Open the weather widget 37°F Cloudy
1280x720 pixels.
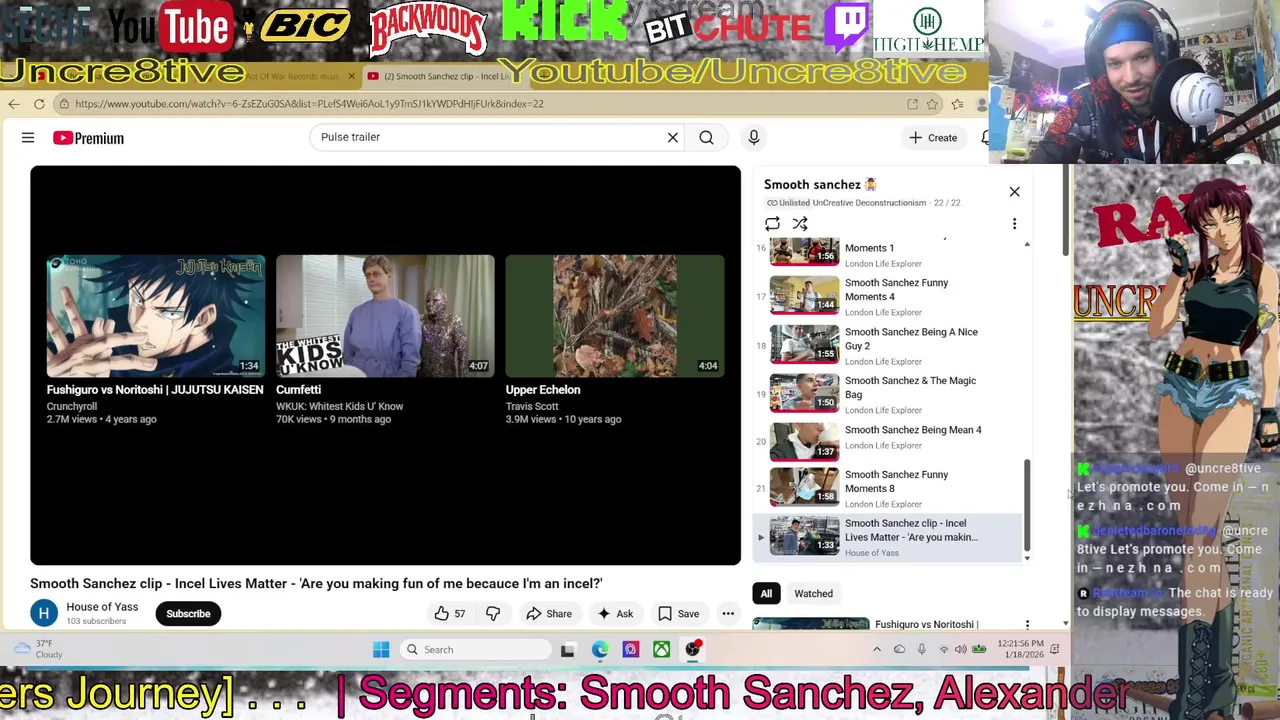pos(36,650)
